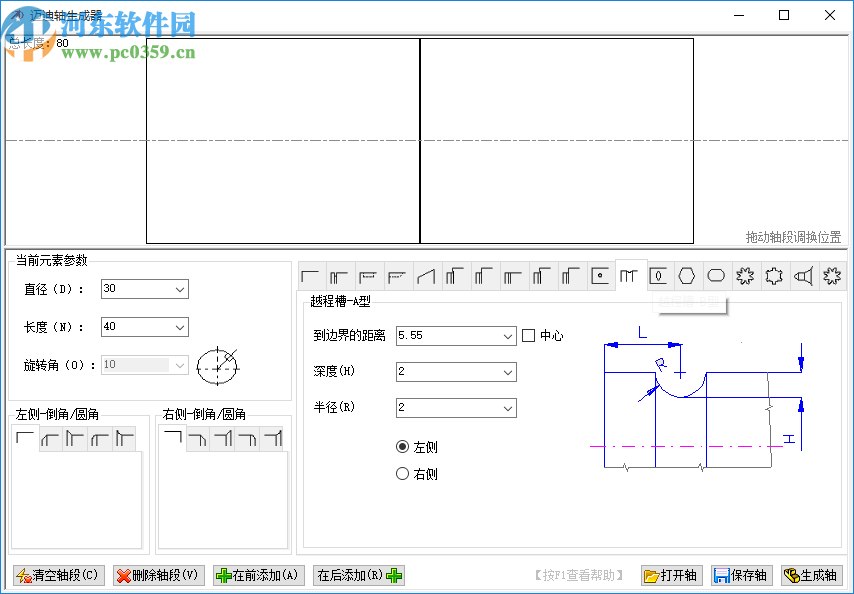Image resolution: width=854 pixels, height=594 pixels.
Task: Click the 旋转角(O) combo box
Action: point(145,365)
